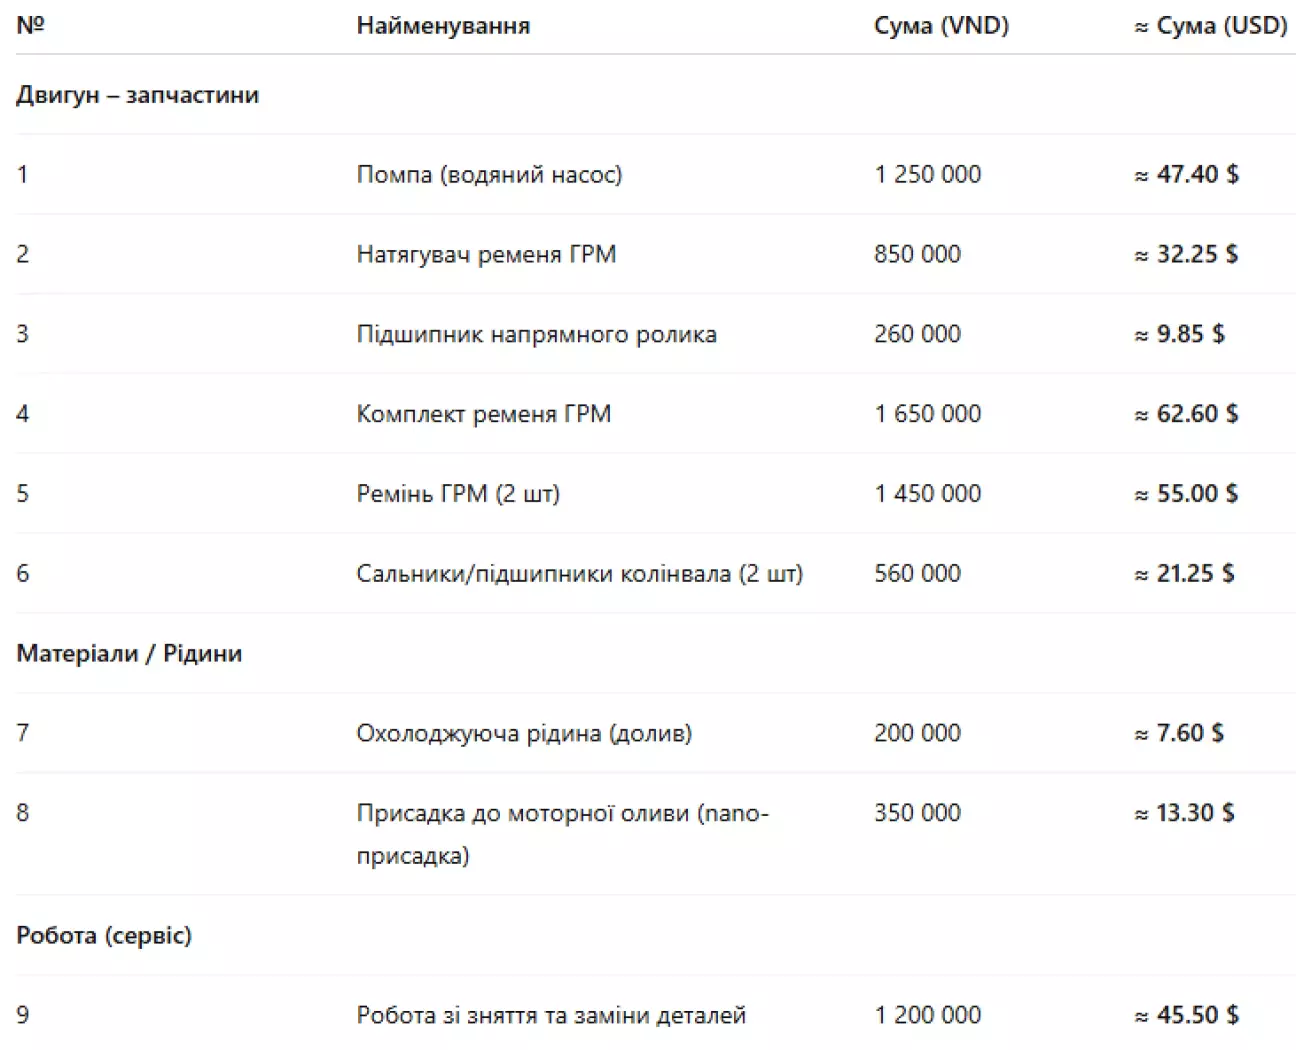
Task: Click the "№" column header
Action: 31,26
